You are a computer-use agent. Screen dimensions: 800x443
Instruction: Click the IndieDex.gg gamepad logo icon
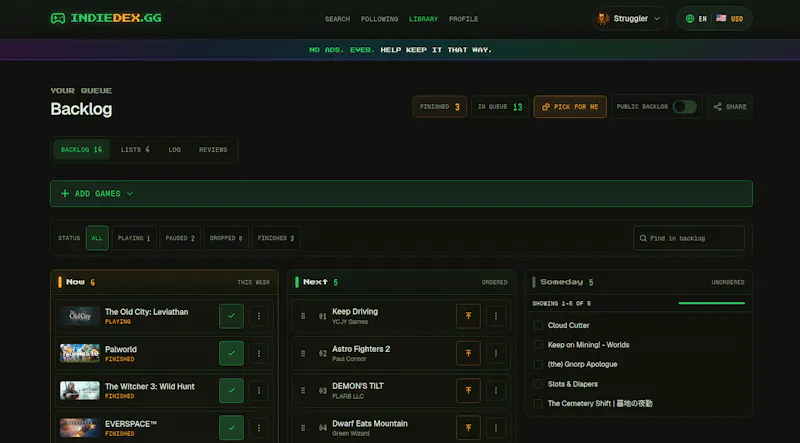pos(58,18)
